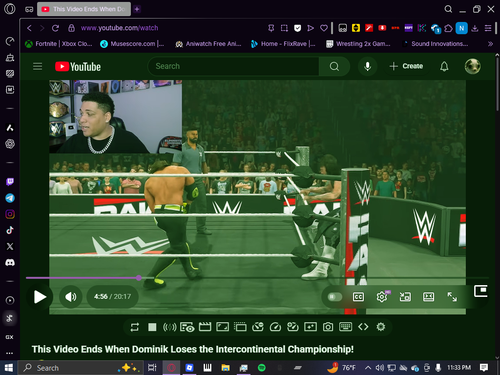Toggle loop in the enhancer toolbar
This screenshot has width=500, height=375.
click(135, 327)
